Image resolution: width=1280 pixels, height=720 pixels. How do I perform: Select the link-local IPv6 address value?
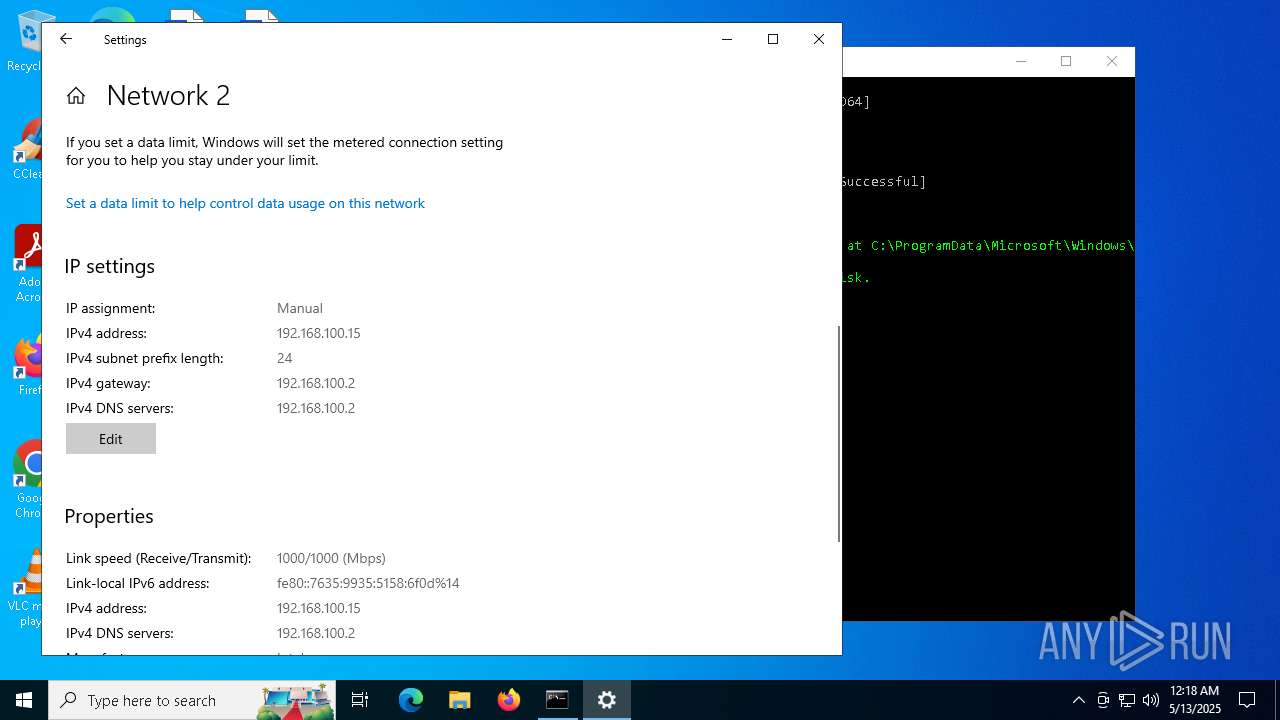368,583
